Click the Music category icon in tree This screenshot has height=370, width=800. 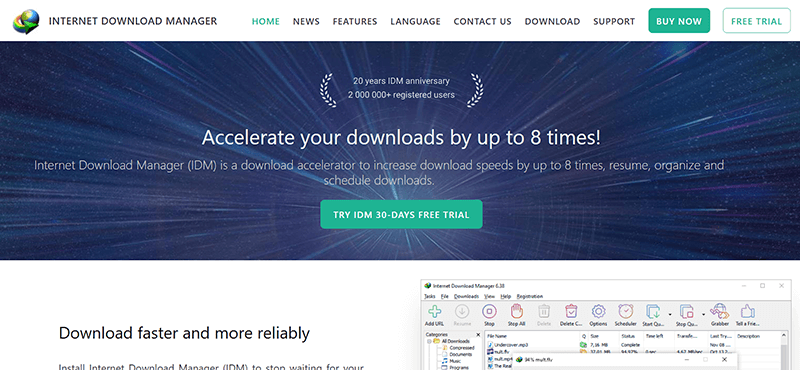tap(445, 361)
